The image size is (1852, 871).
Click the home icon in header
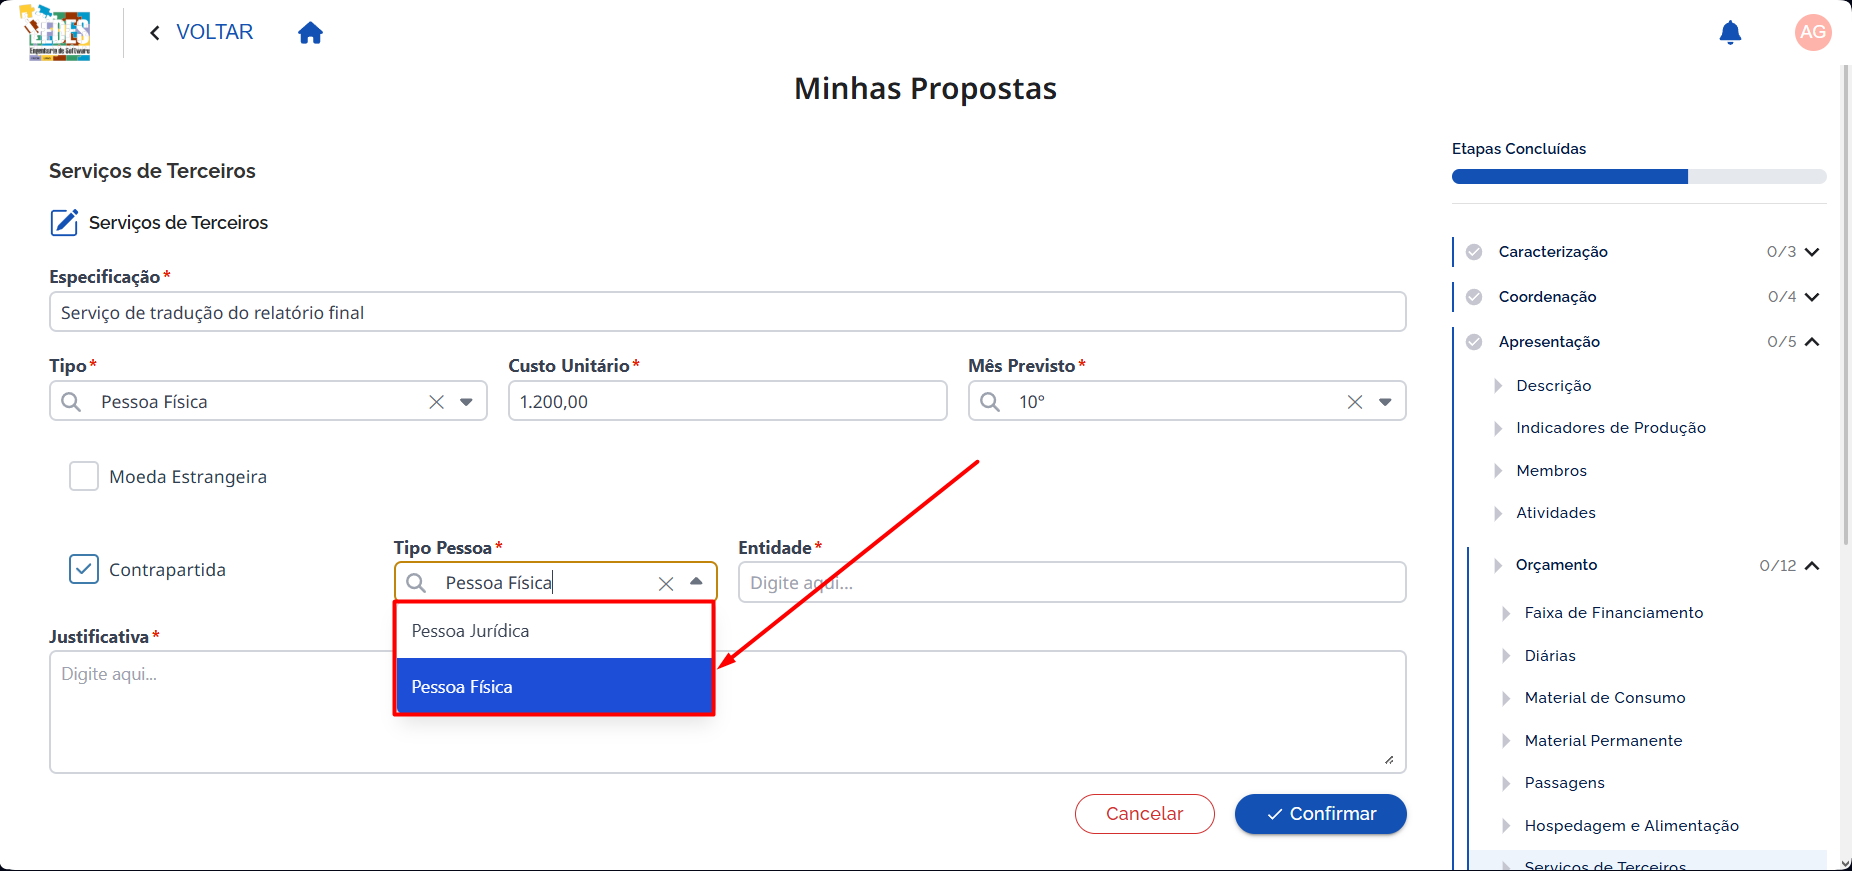tap(311, 33)
